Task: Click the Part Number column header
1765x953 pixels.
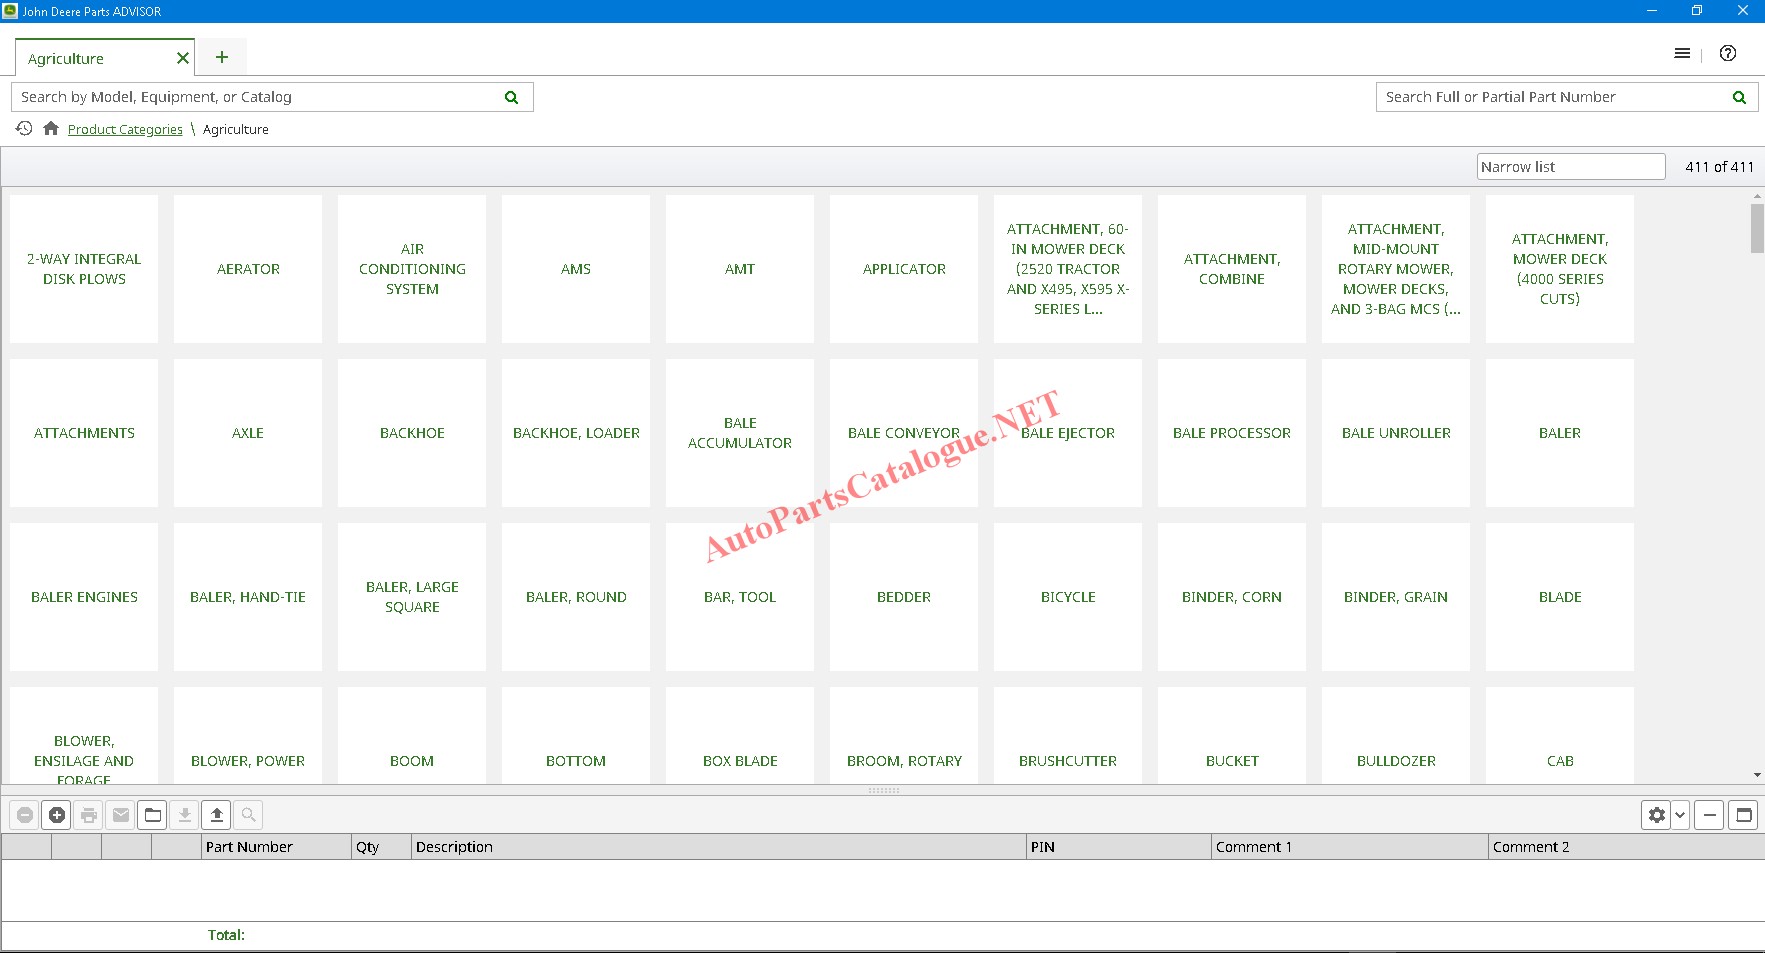Action: 276,847
